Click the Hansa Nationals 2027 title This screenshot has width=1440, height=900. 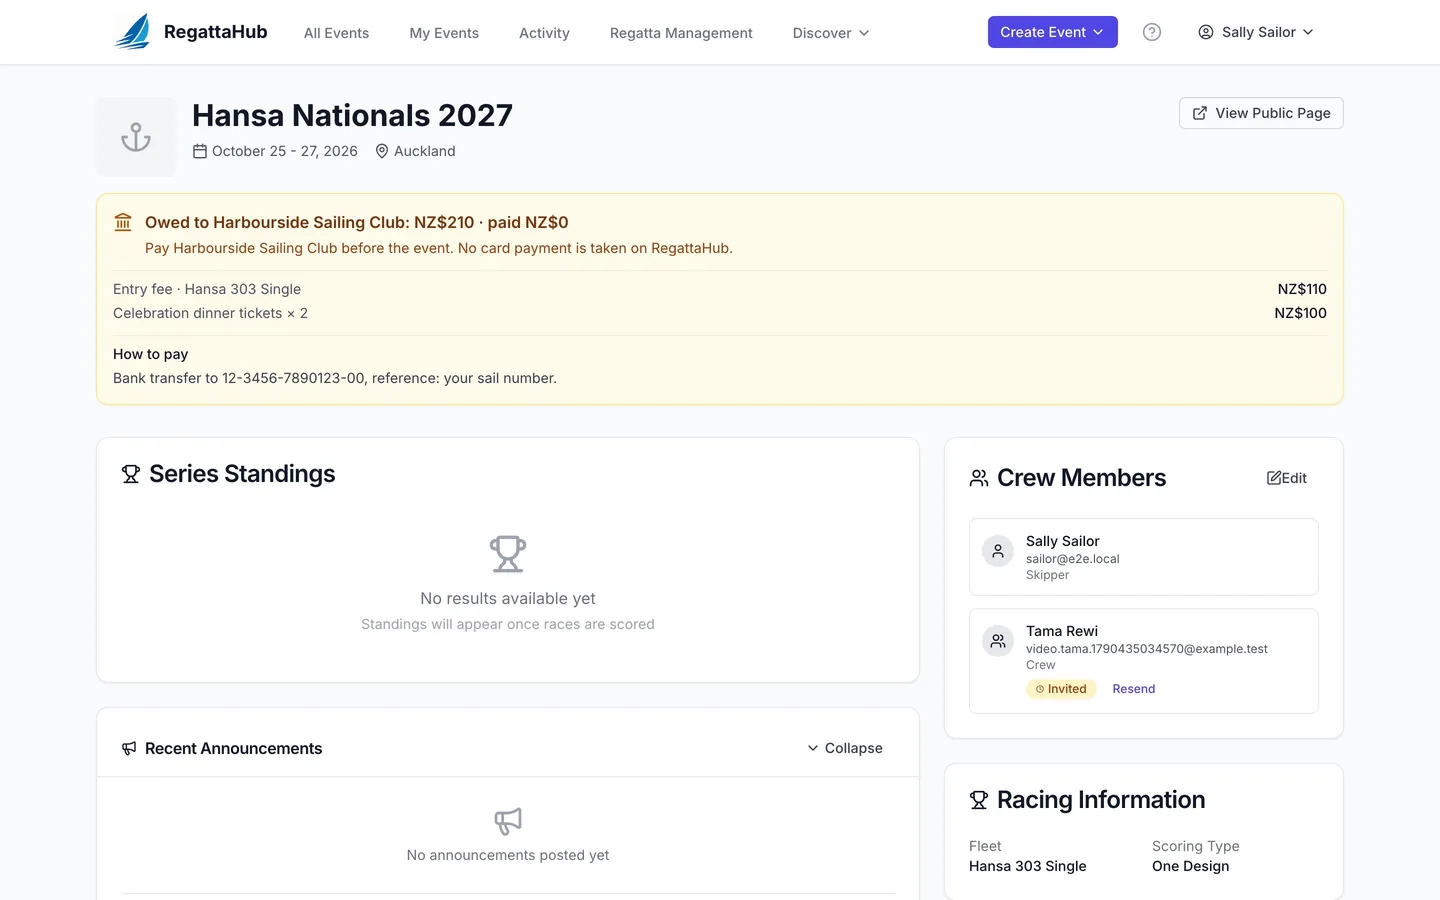[x=352, y=116]
